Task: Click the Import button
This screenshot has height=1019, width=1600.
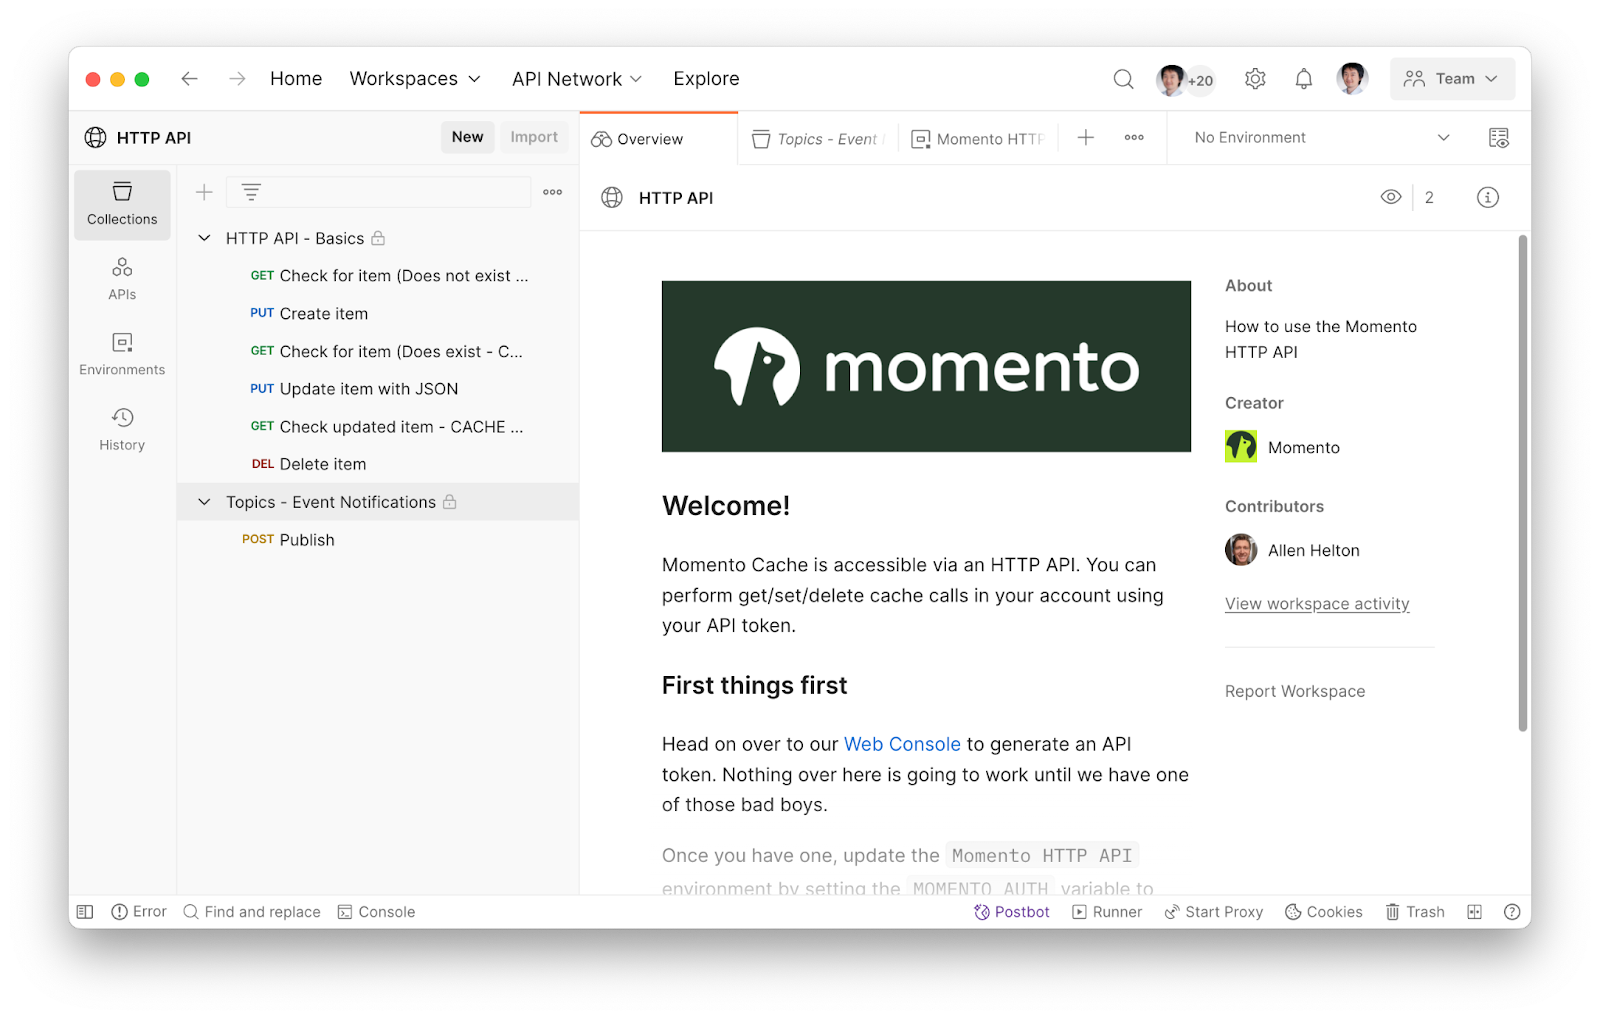Action: pyautogui.click(x=534, y=137)
